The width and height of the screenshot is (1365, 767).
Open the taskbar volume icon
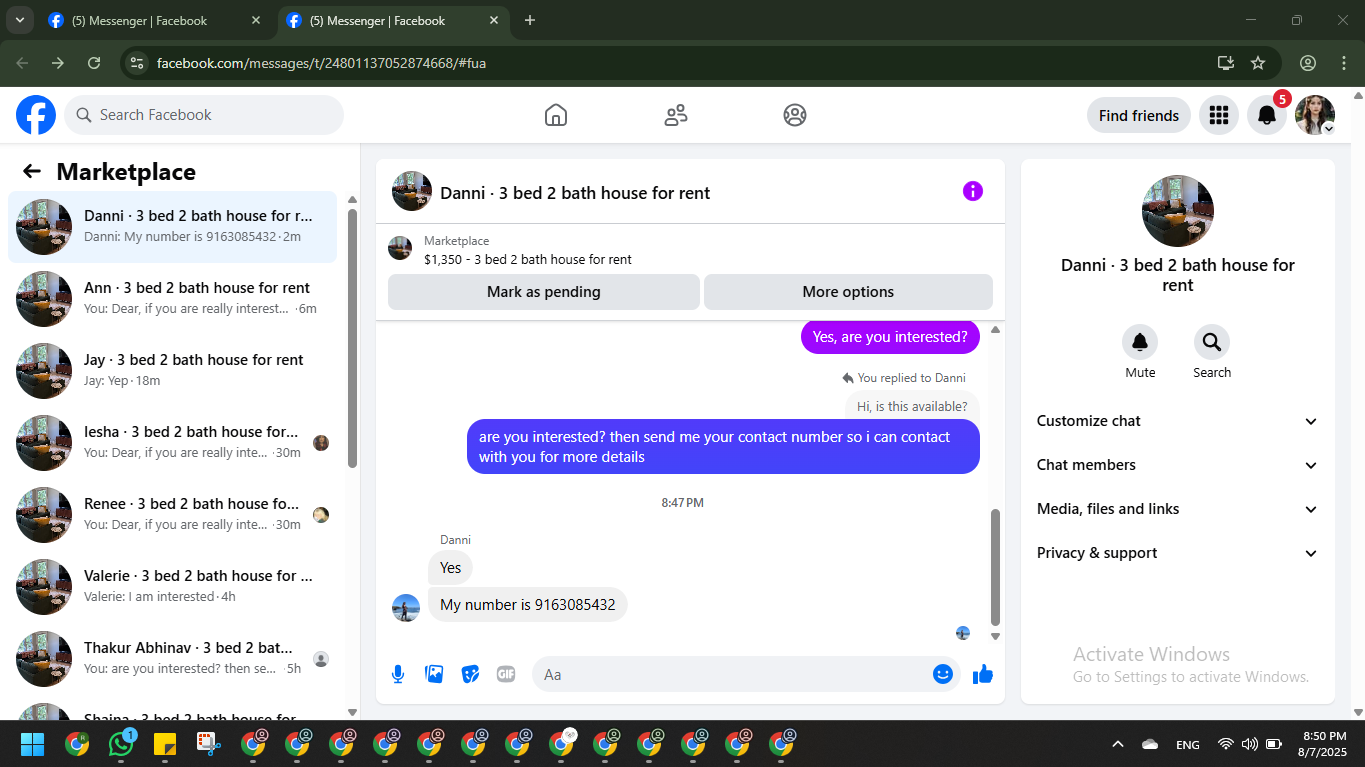coord(1249,744)
